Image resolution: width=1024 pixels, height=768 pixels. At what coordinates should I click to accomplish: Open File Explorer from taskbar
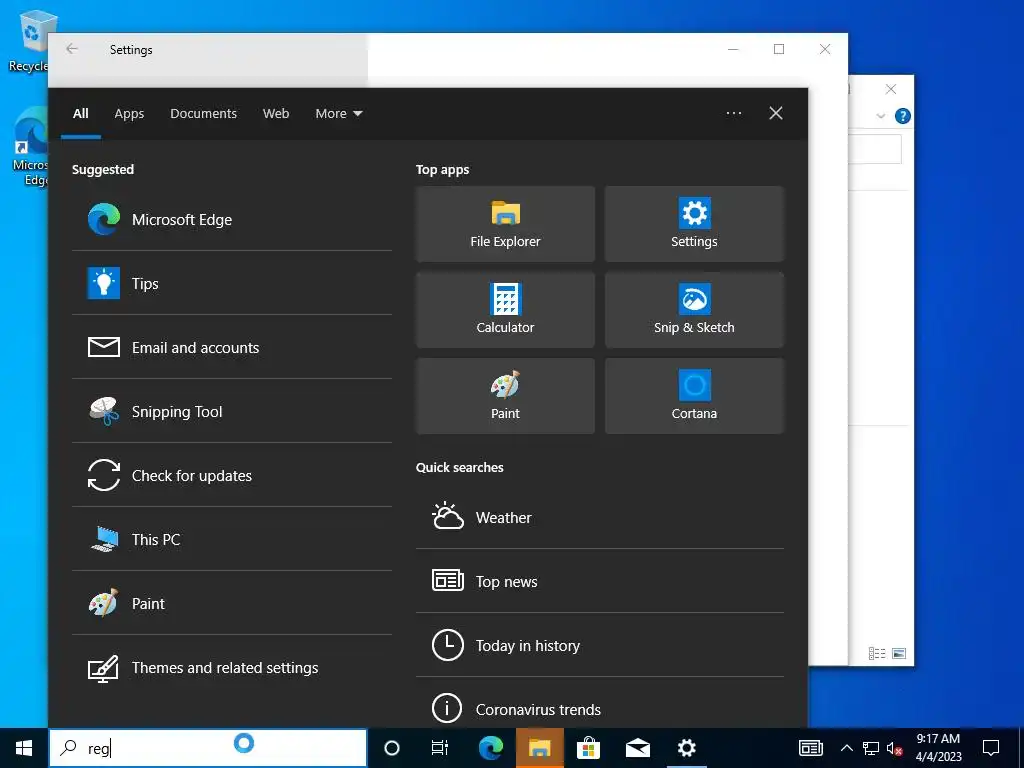539,748
